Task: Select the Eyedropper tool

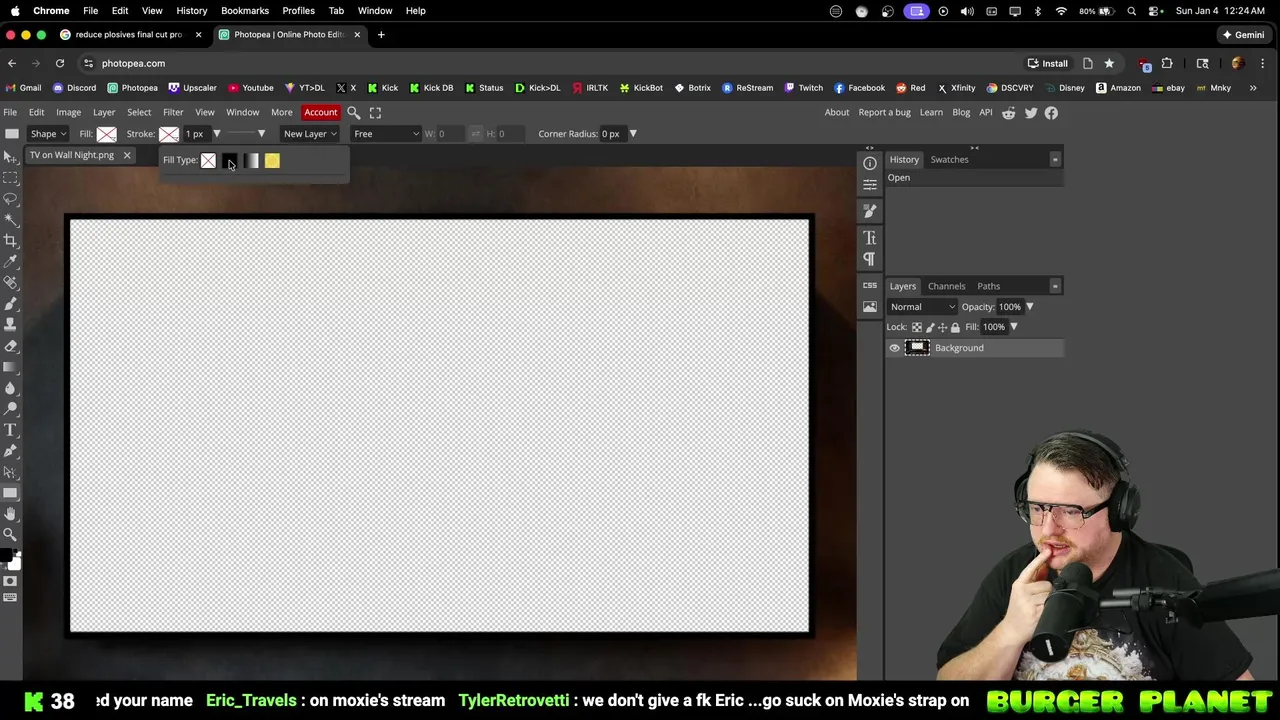Action: click(x=10, y=262)
